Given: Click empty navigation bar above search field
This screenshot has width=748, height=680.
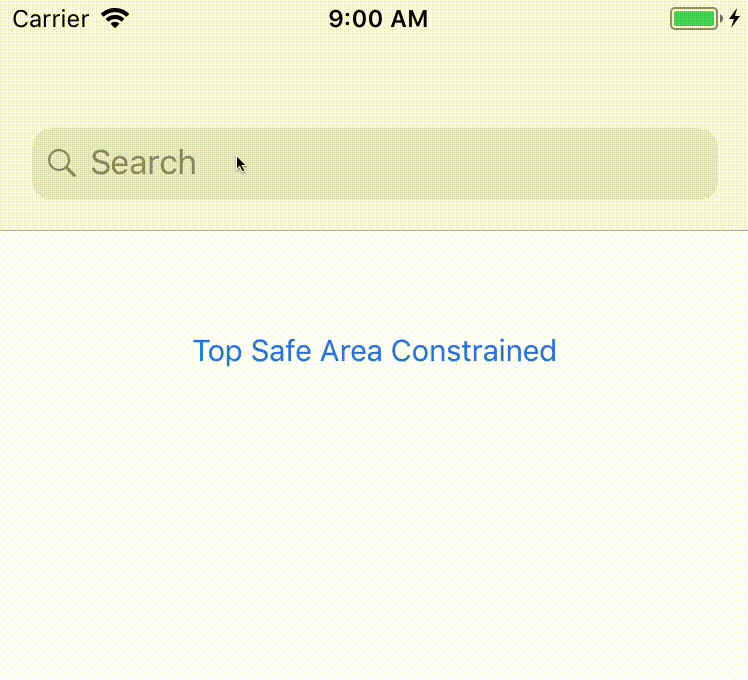Looking at the screenshot, I should pyautogui.click(x=374, y=82).
